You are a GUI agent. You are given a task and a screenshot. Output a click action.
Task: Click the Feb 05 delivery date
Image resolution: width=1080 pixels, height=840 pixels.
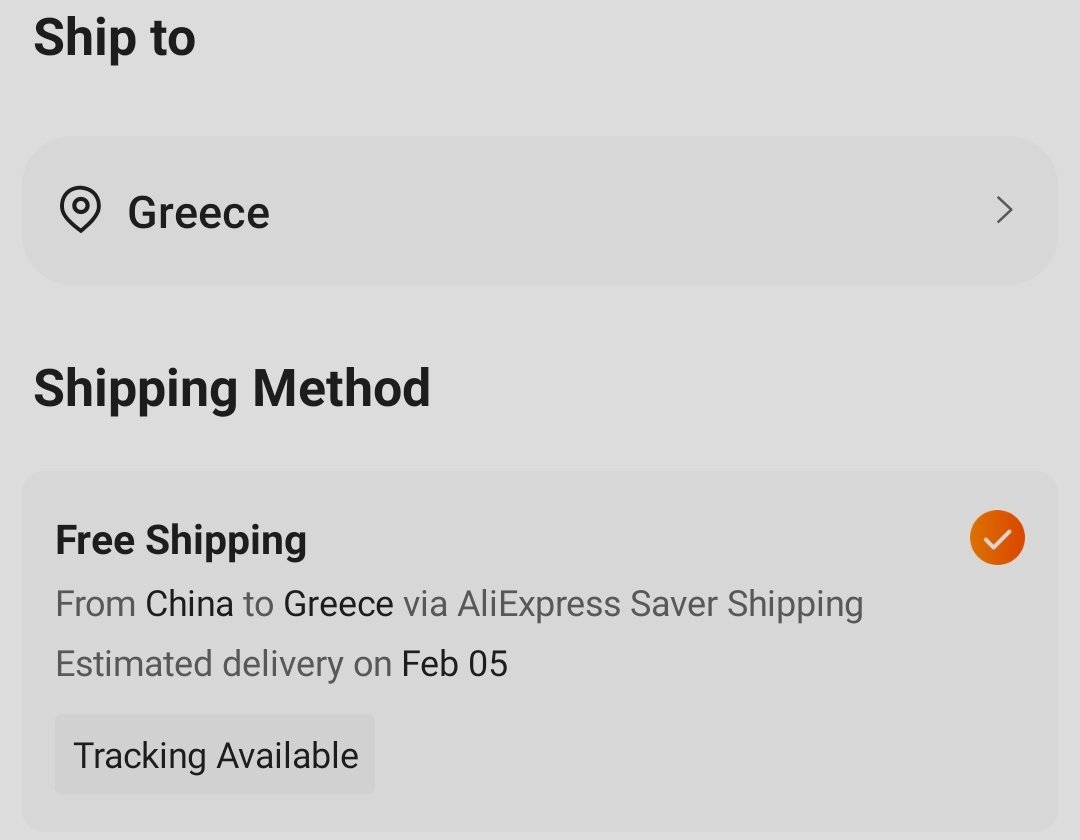[455, 664]
